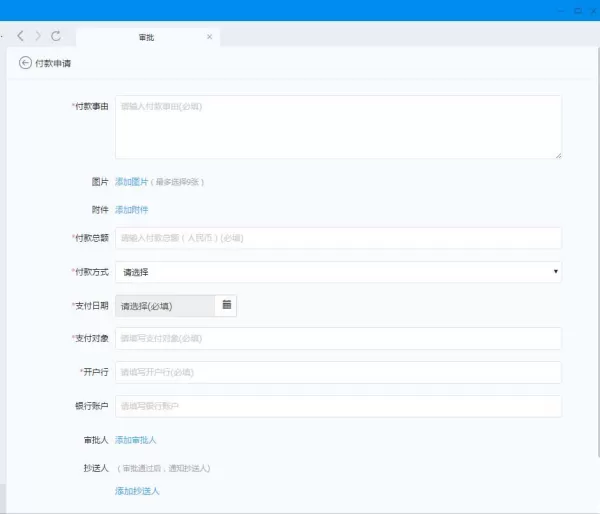Click the 添加抄送人 link

tap(137, 491)
